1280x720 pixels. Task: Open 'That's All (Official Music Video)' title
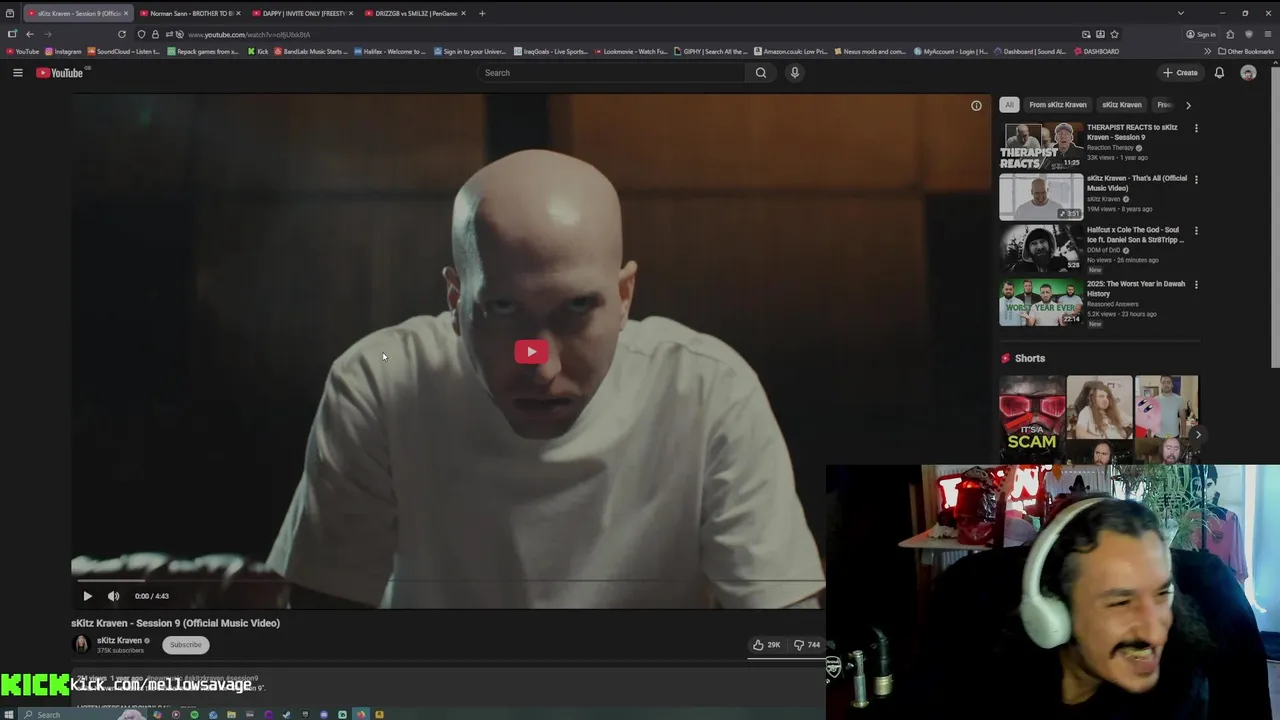1137,183
